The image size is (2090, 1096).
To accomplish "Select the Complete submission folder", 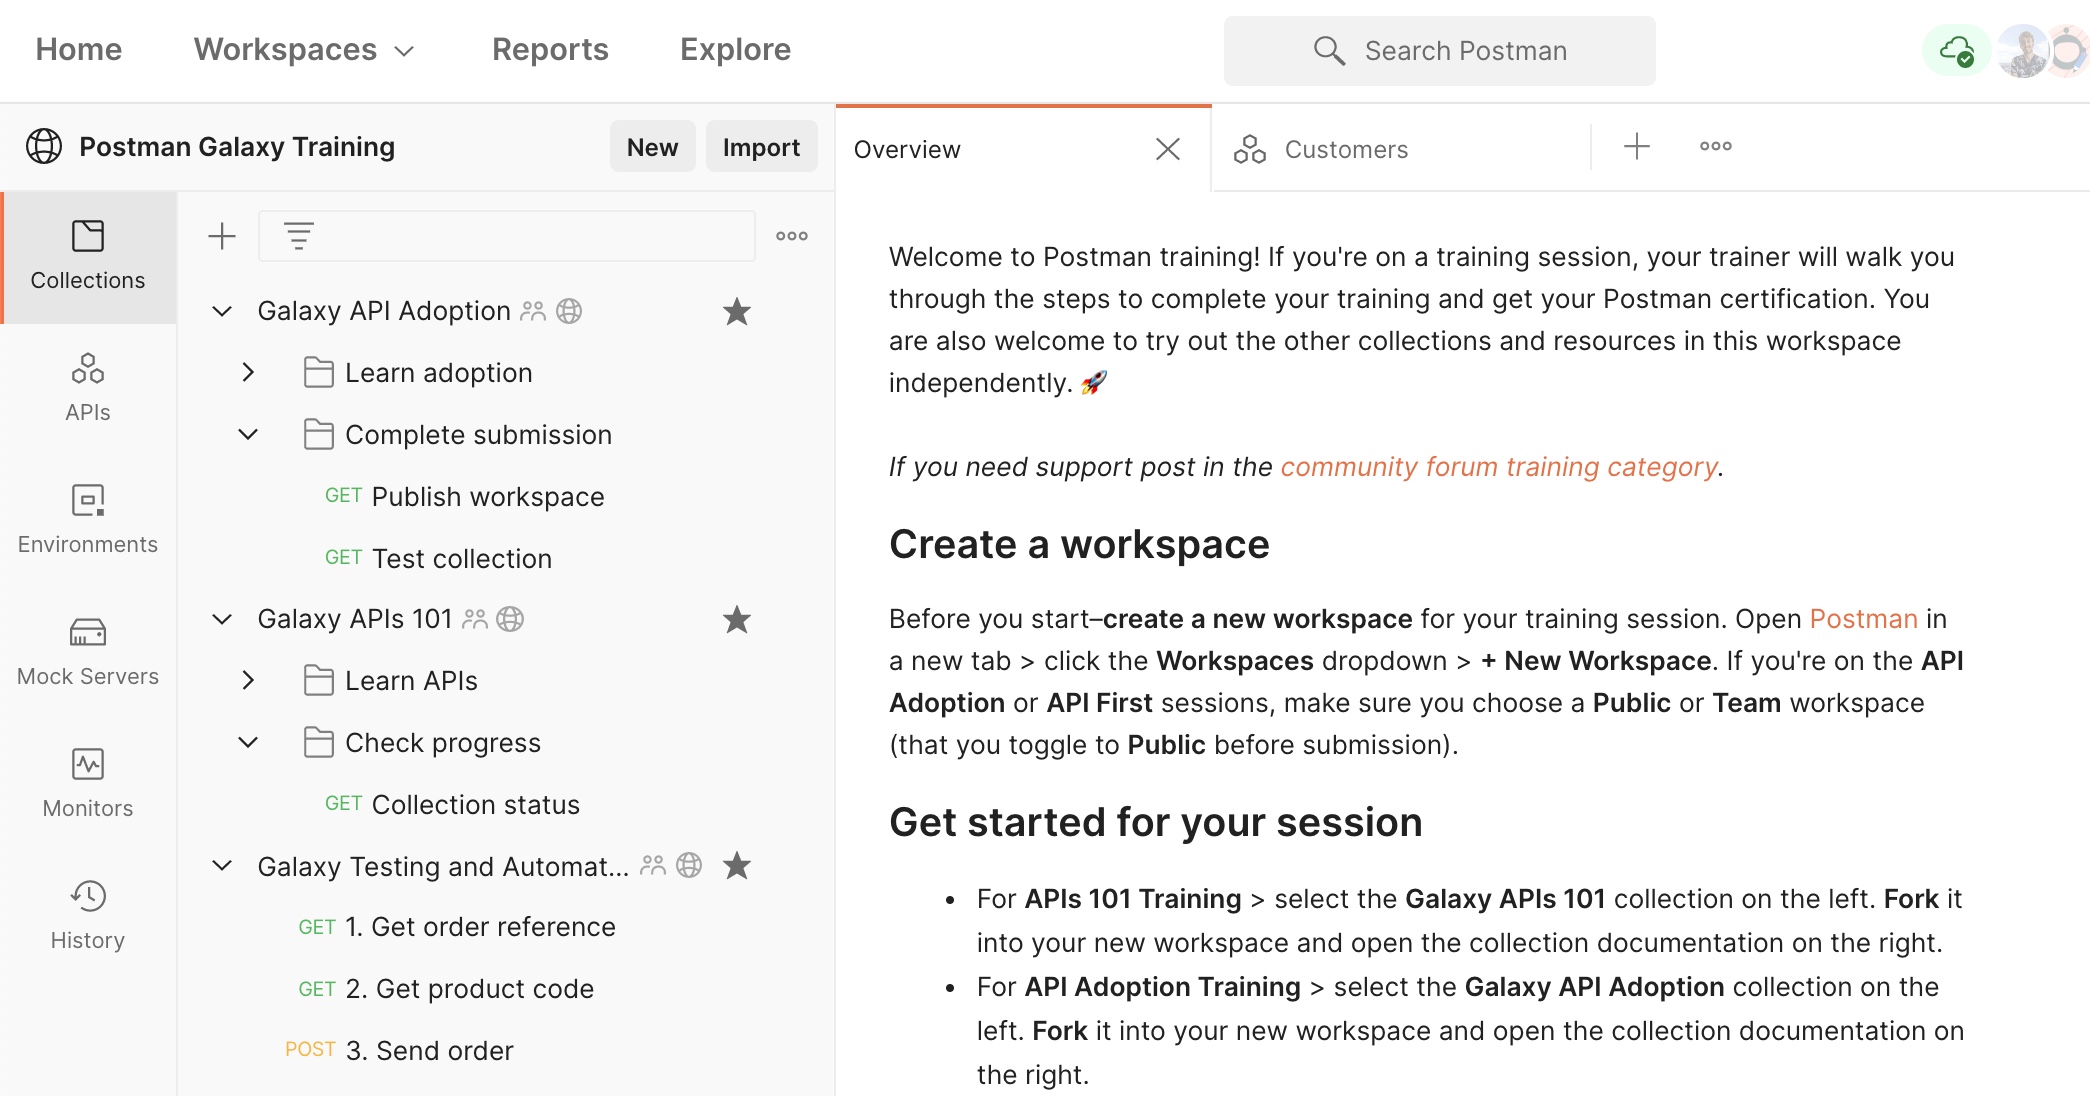I will coord(478,435).
